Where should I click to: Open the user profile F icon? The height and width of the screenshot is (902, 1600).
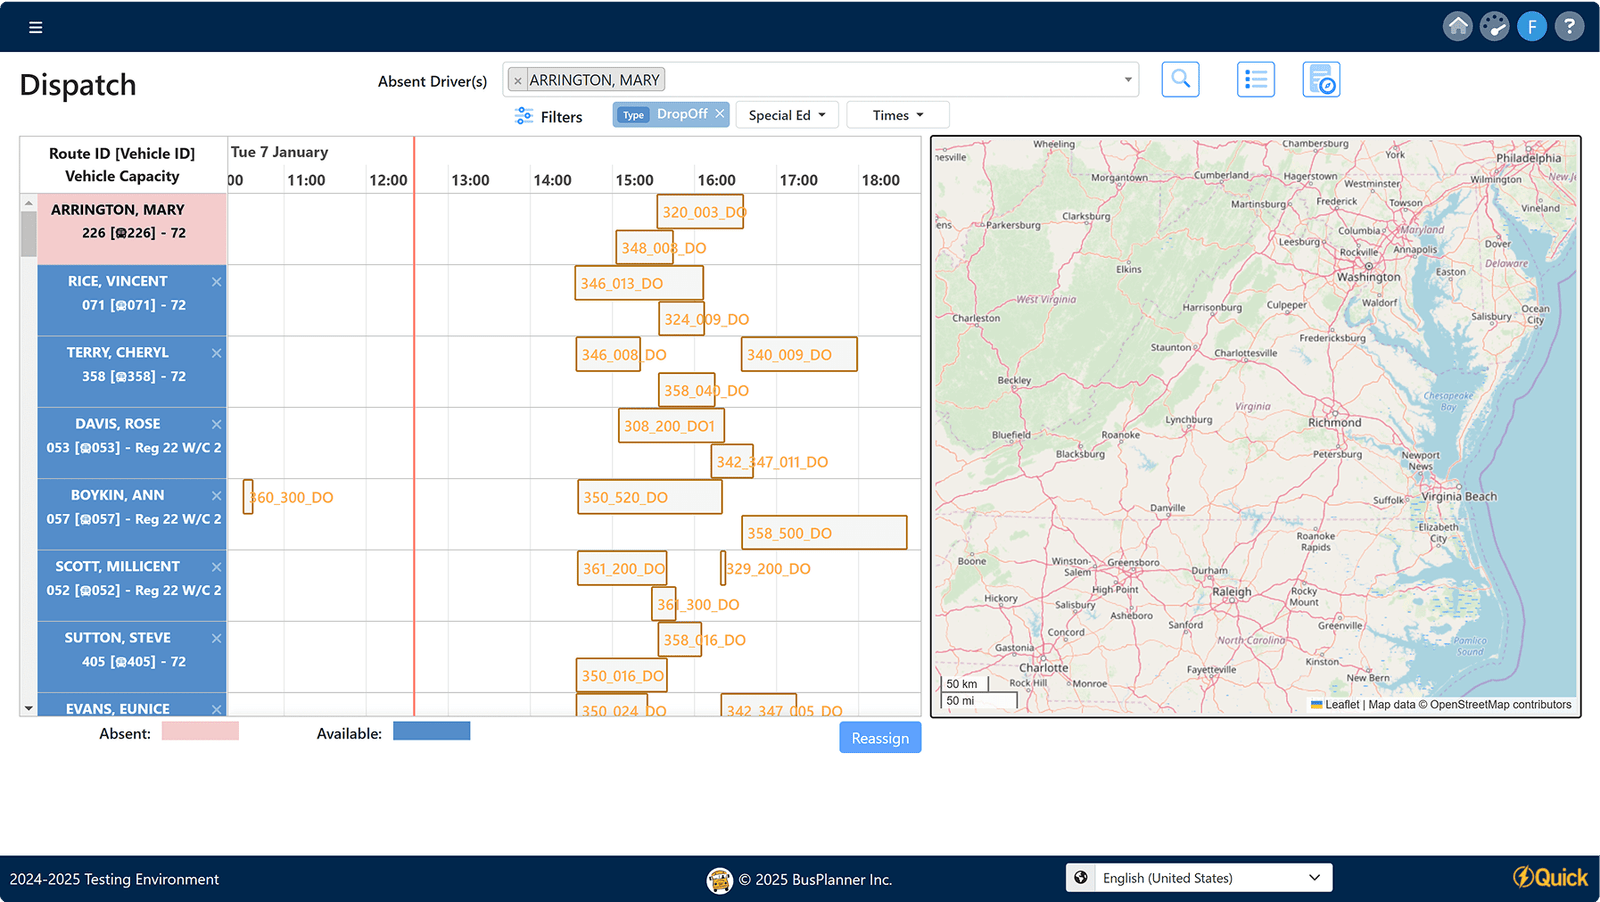click(x=1532, y=26)
